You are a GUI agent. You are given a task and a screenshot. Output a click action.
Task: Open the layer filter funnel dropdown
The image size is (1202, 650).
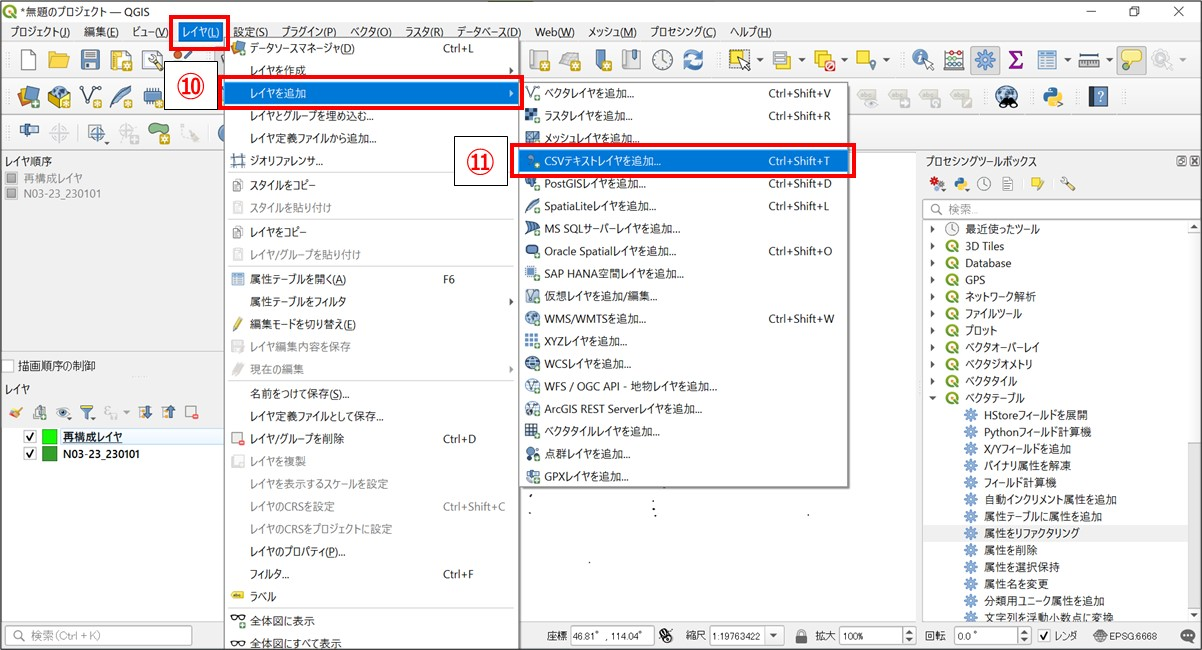click(x=90, y=411)
